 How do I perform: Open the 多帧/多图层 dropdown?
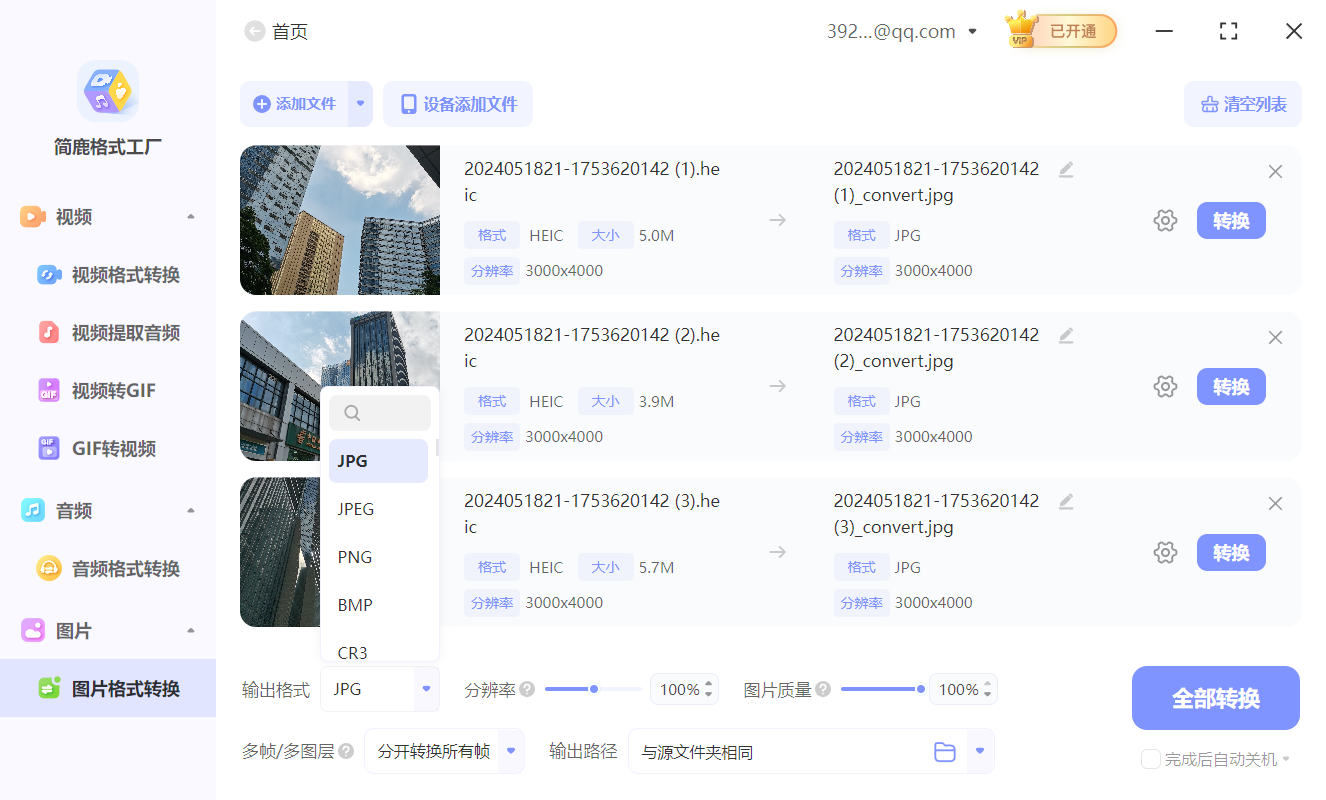coord(513,751)
